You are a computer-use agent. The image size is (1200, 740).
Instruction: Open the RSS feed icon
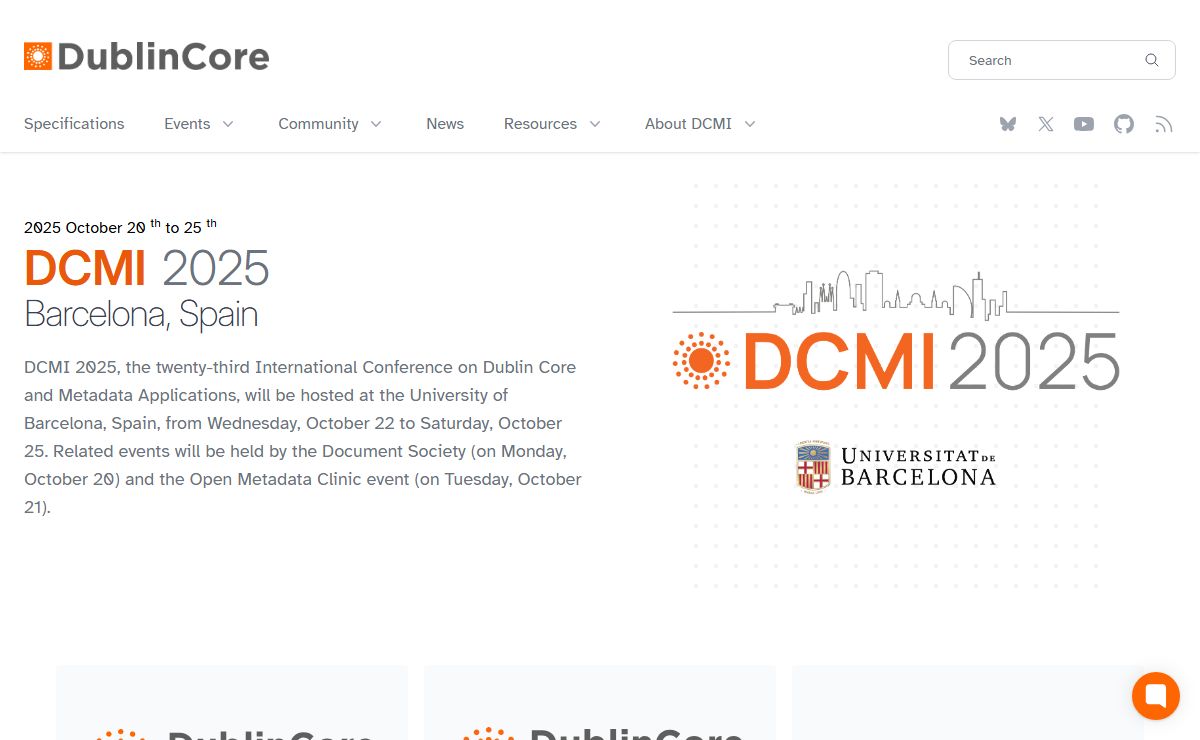[1163, 124]
